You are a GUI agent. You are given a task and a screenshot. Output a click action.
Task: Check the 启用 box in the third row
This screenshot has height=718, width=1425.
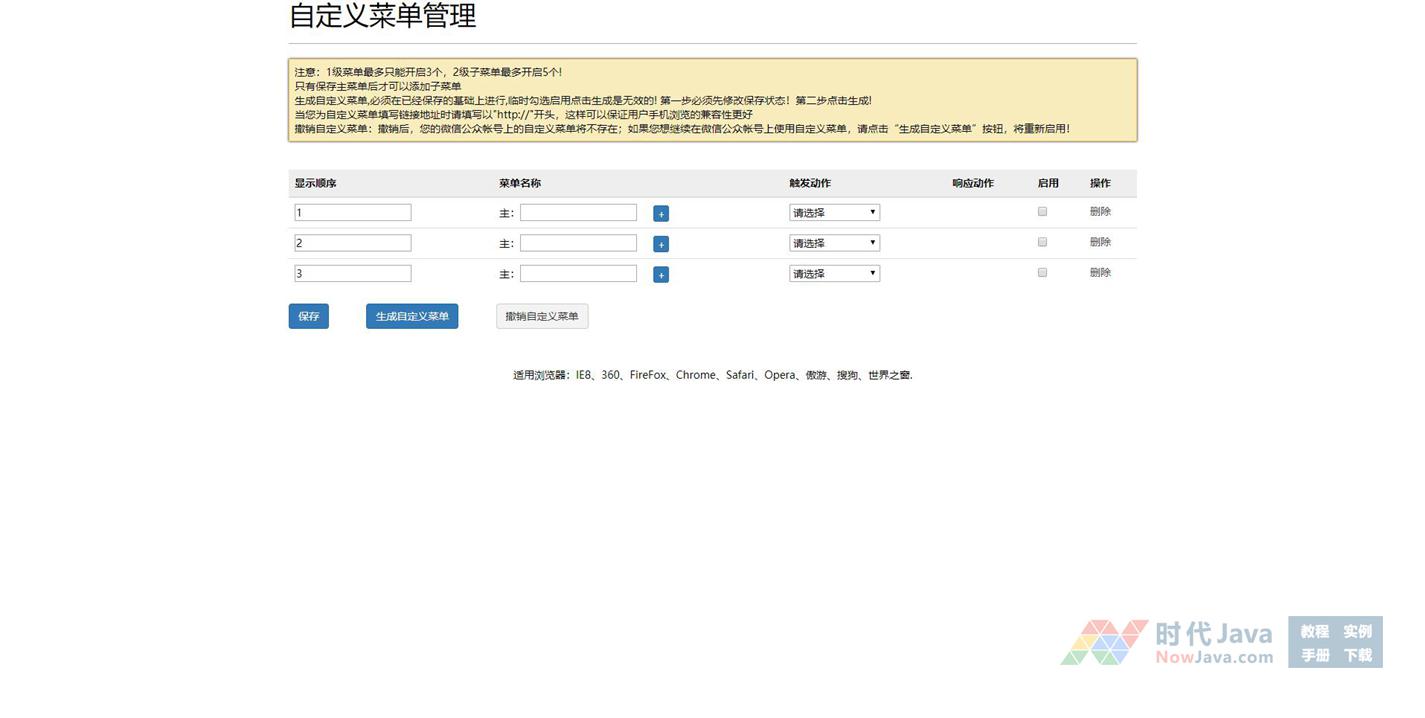1042,272
